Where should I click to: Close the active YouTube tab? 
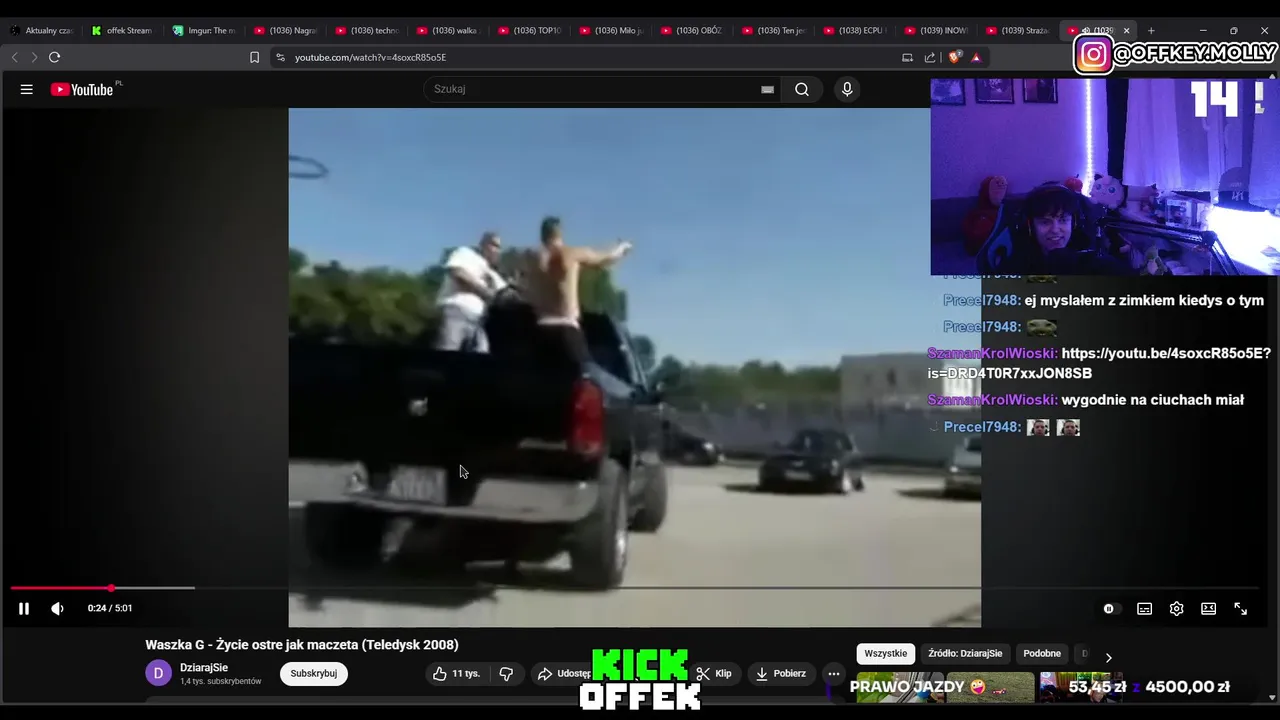pyautogui.click(x=1126, y=30)
